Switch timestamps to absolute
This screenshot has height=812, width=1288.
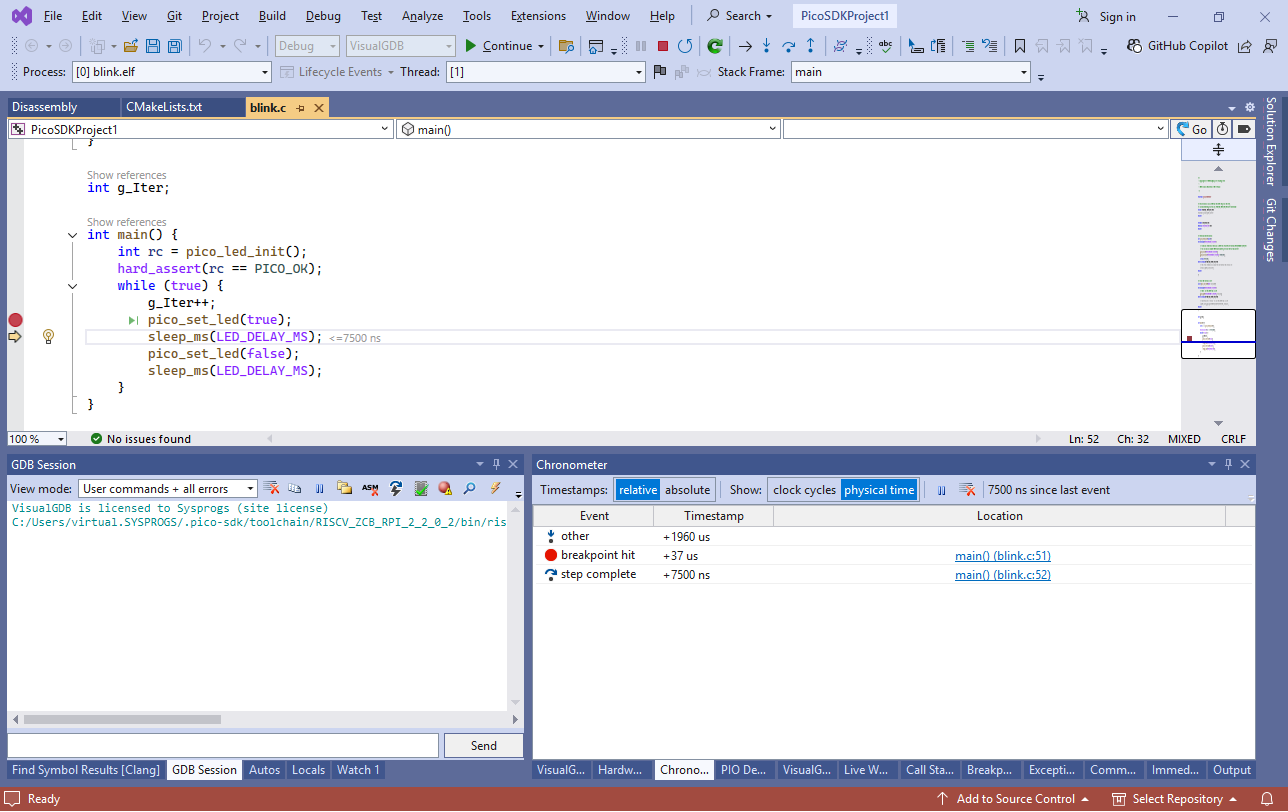tap(687, 490)
